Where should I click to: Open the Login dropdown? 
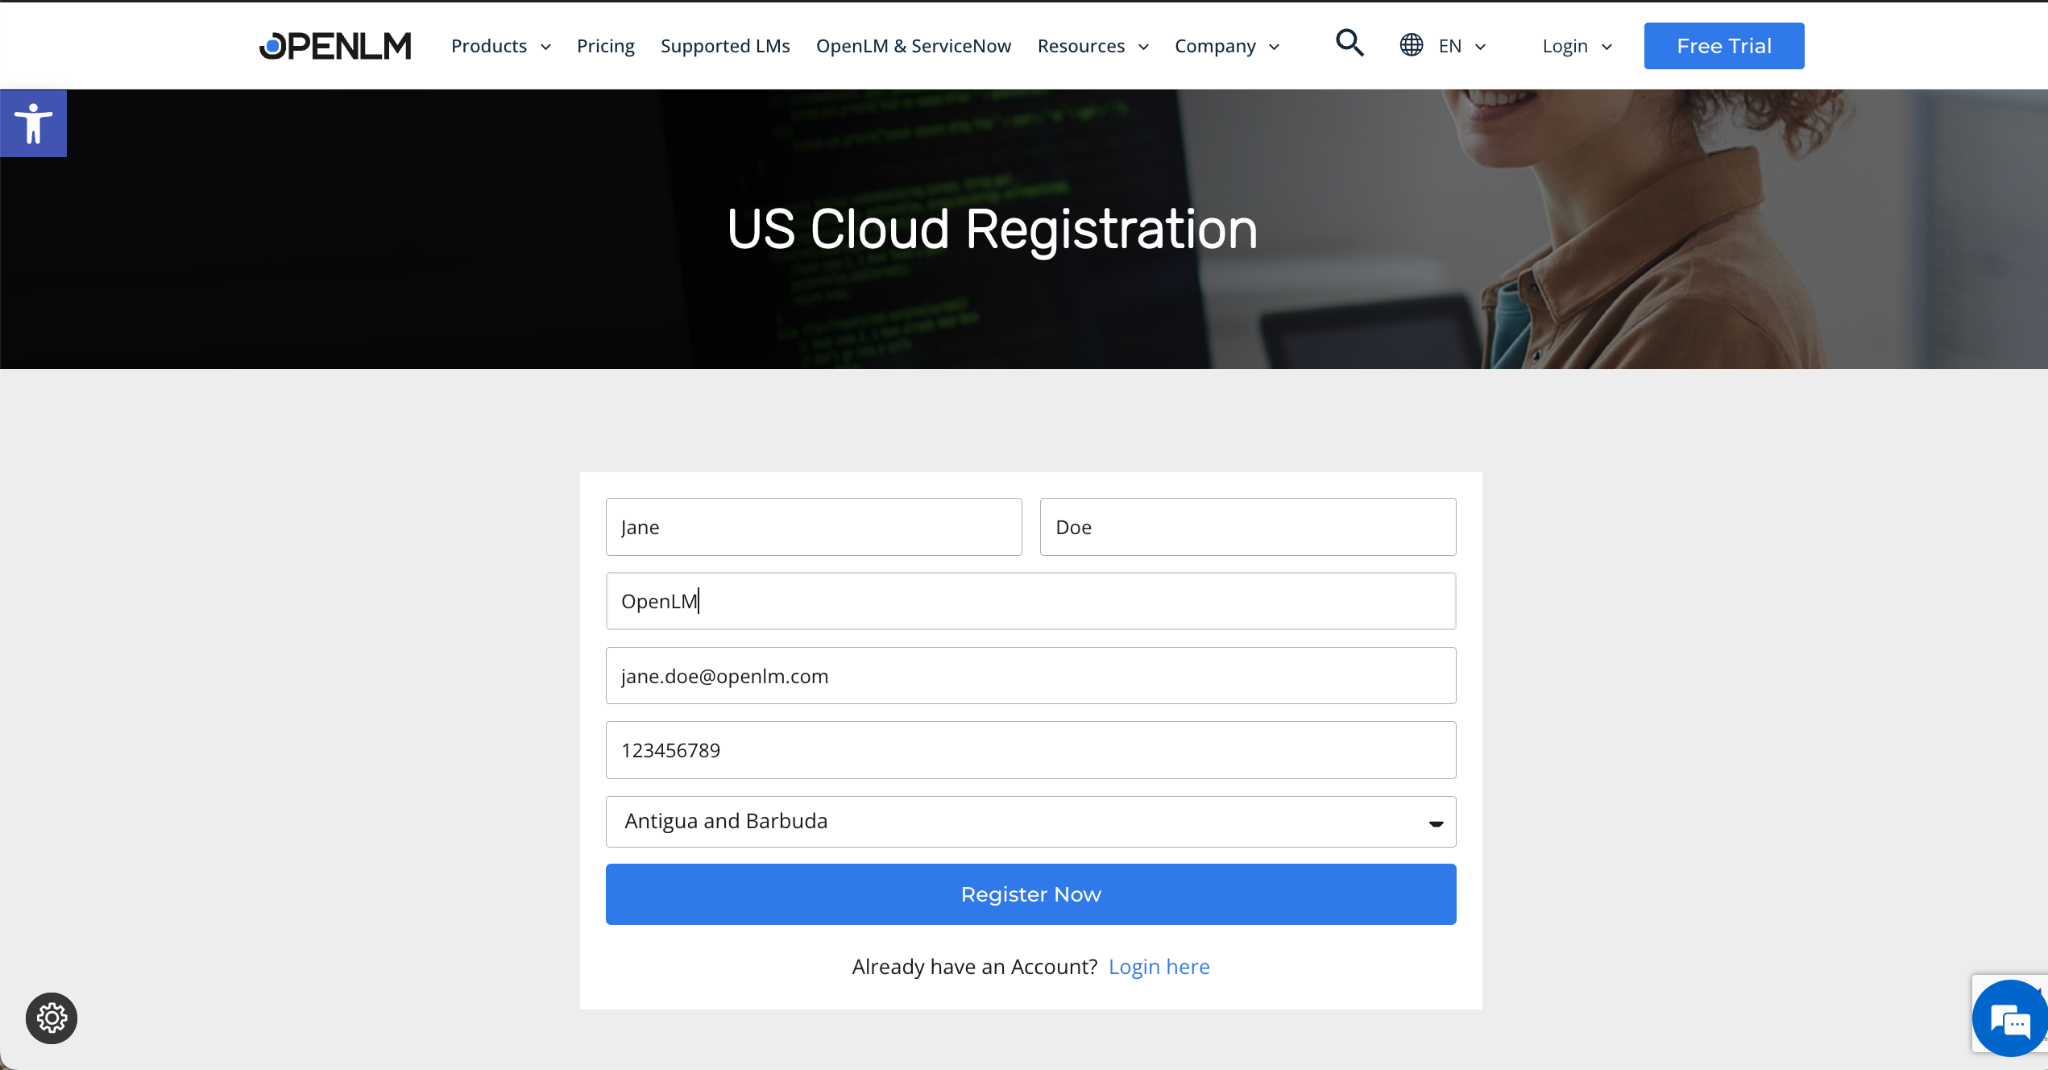(x=1576, y=46)
